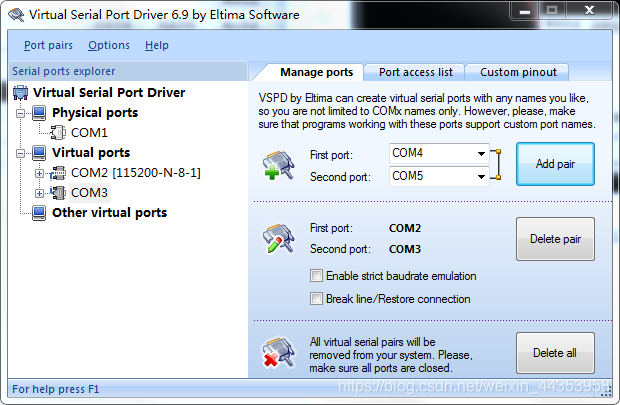Viewport: 620px width, 405px height.
Task: Click the Delete pair button
Action: [555, 239]
